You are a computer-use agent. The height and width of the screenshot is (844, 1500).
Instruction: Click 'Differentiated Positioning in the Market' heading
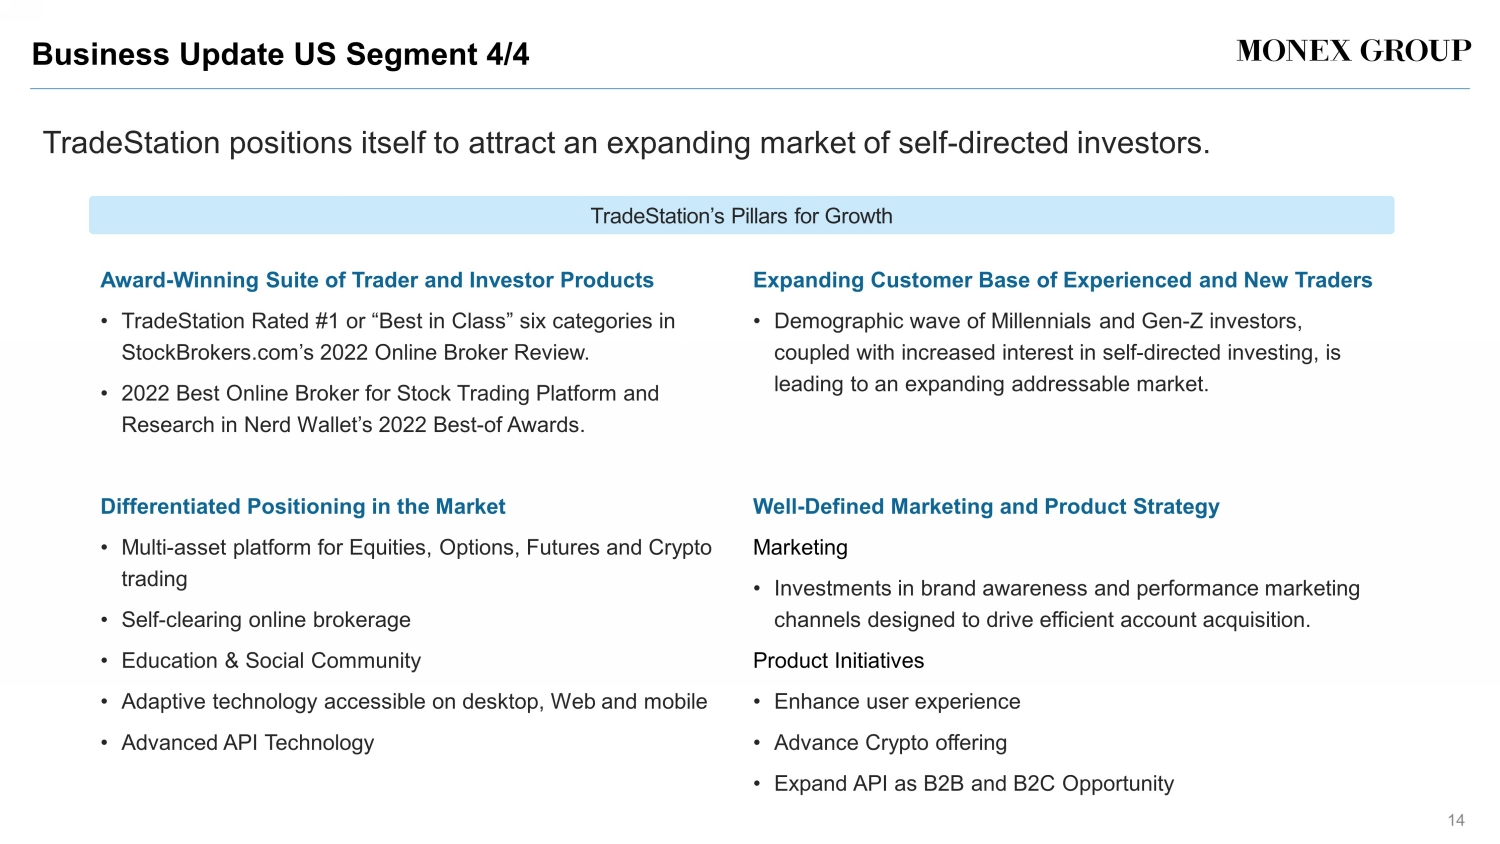tap(303, 507)
